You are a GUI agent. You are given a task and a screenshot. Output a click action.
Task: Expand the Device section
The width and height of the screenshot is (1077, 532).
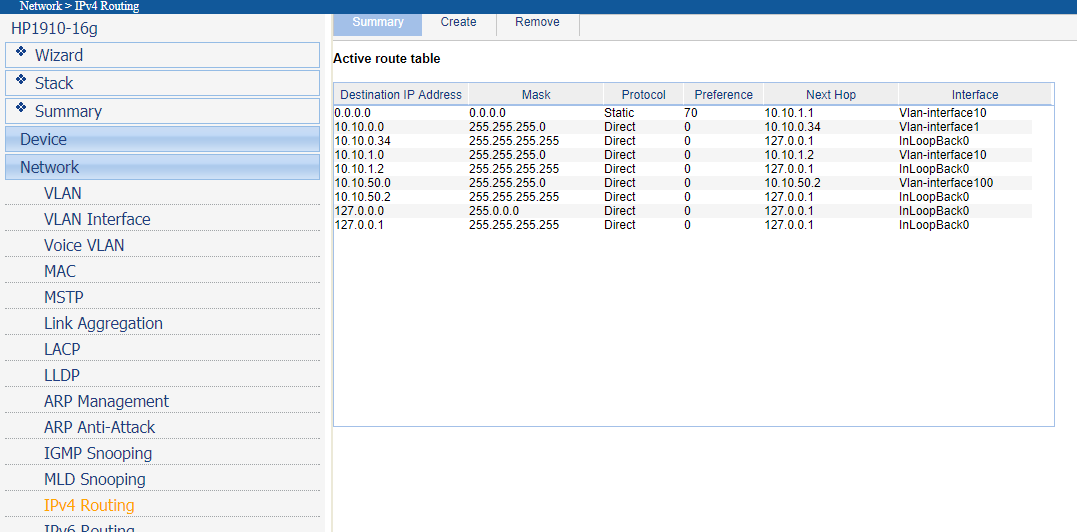[162, 139]
